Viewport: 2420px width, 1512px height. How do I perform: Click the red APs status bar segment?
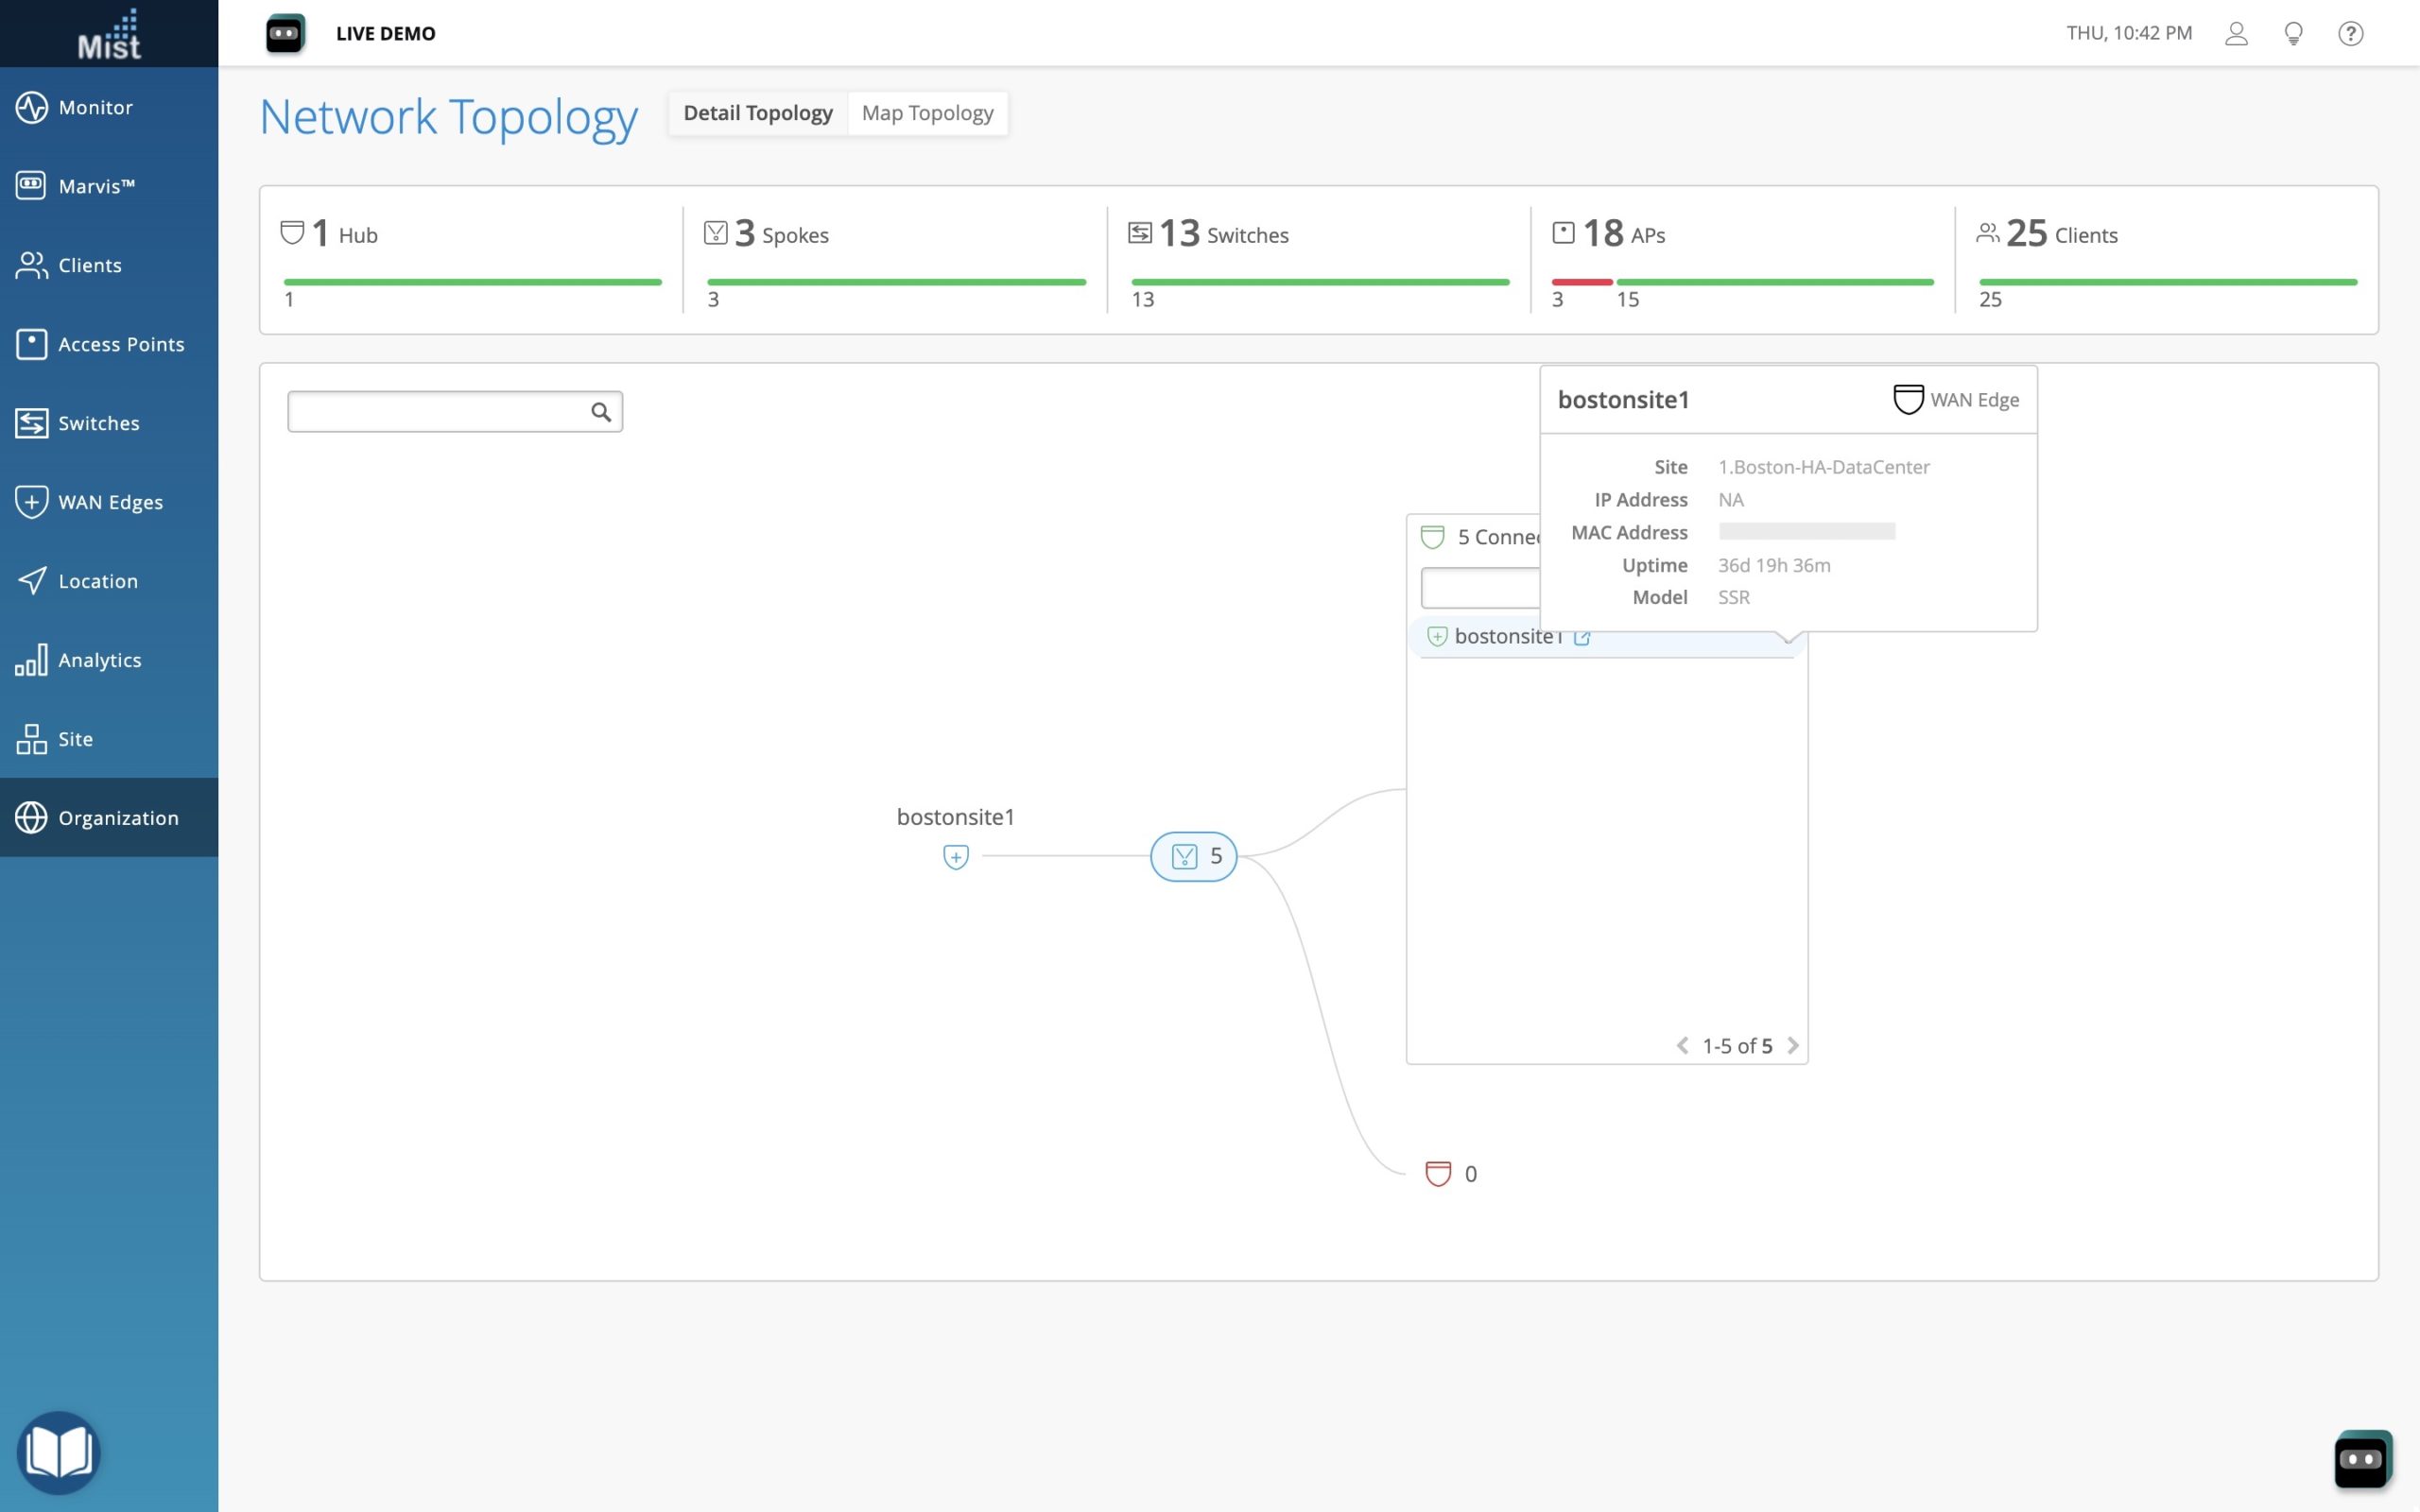[1581, 282]
